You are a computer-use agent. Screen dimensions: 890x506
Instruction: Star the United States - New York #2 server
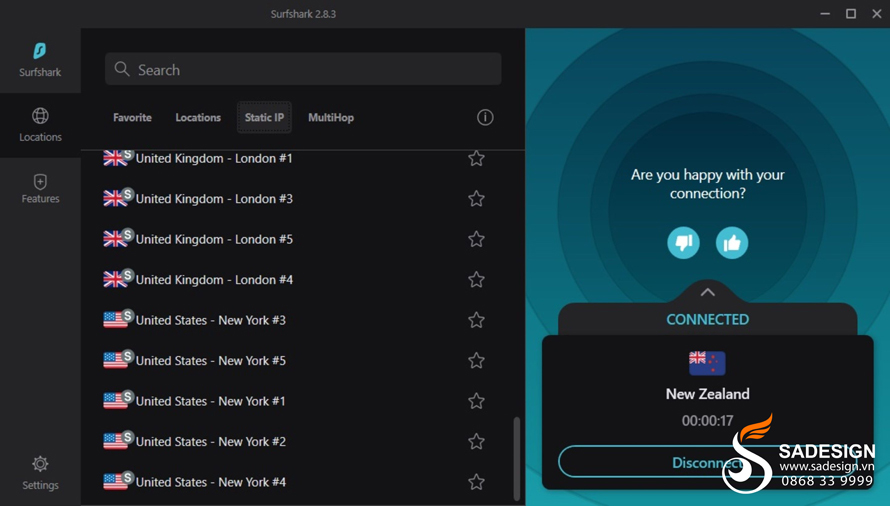[476, 441]
